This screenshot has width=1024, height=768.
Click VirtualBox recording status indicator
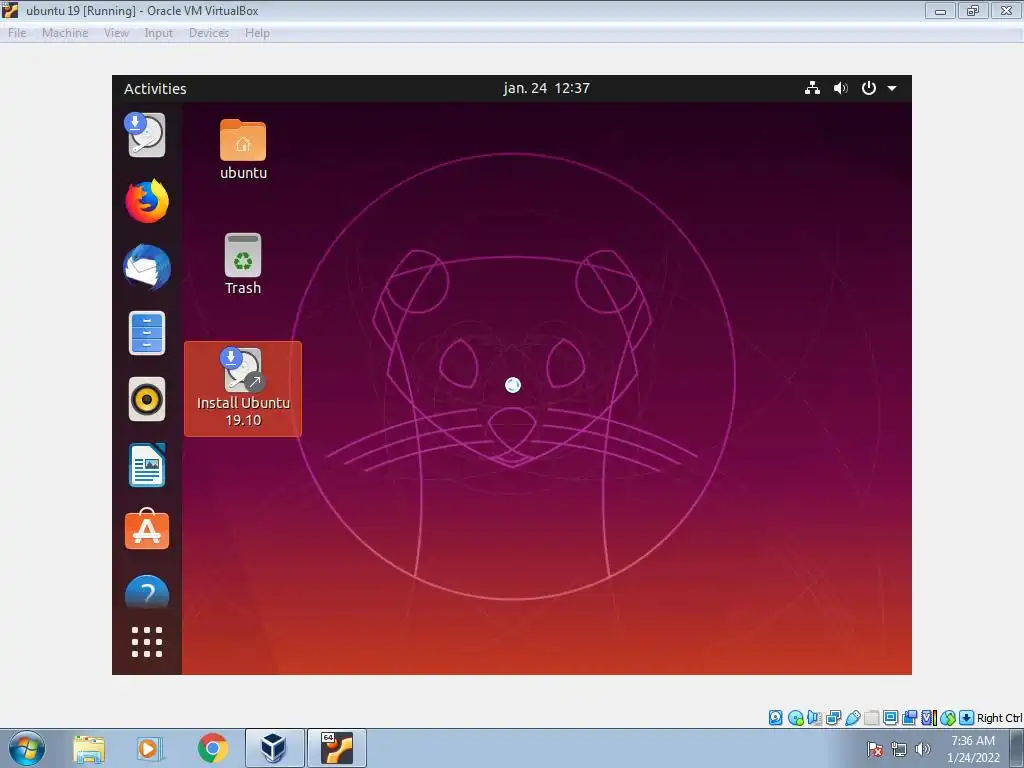[909, 718]
